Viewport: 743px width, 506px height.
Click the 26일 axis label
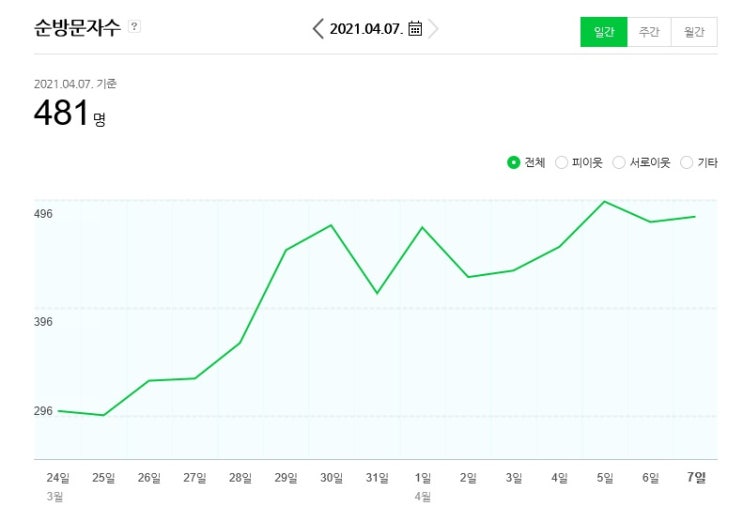[149, 478]
